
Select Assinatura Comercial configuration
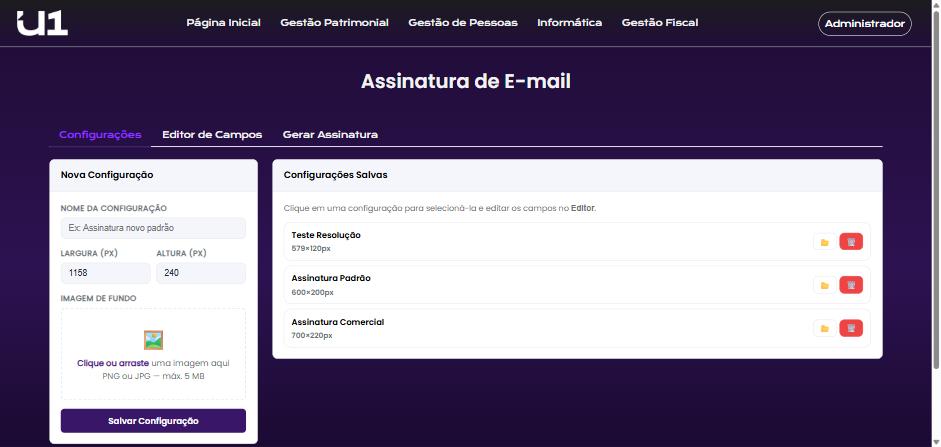[x=577, y=328]
